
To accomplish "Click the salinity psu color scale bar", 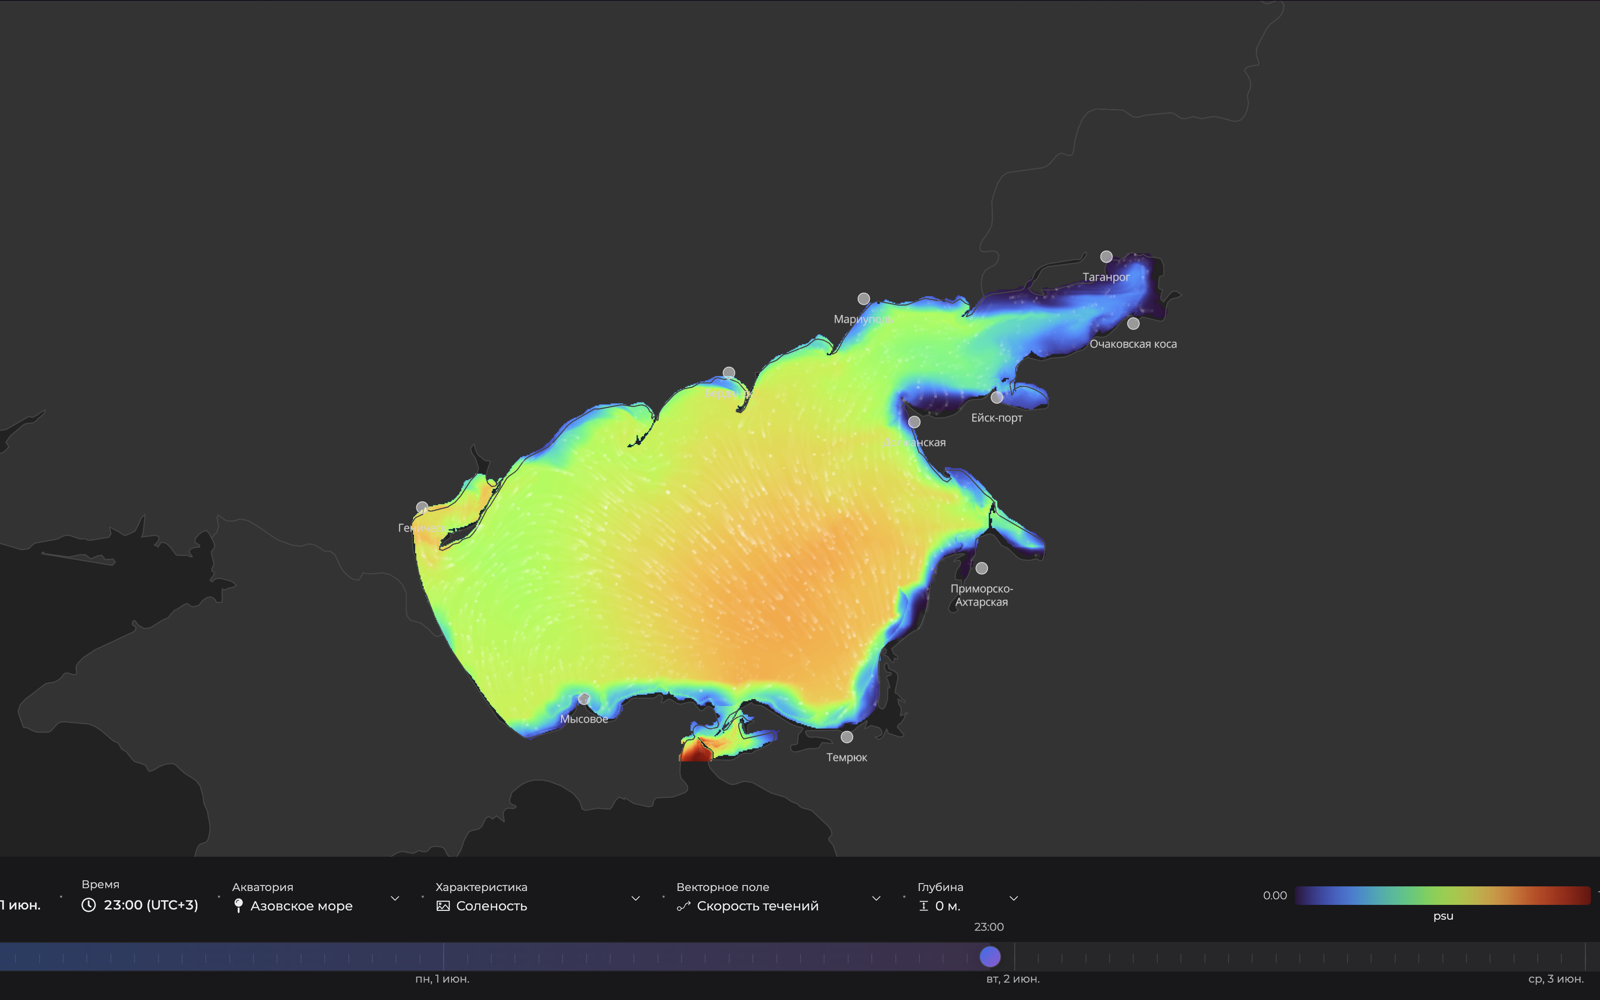I will (x=1443, y=895).
